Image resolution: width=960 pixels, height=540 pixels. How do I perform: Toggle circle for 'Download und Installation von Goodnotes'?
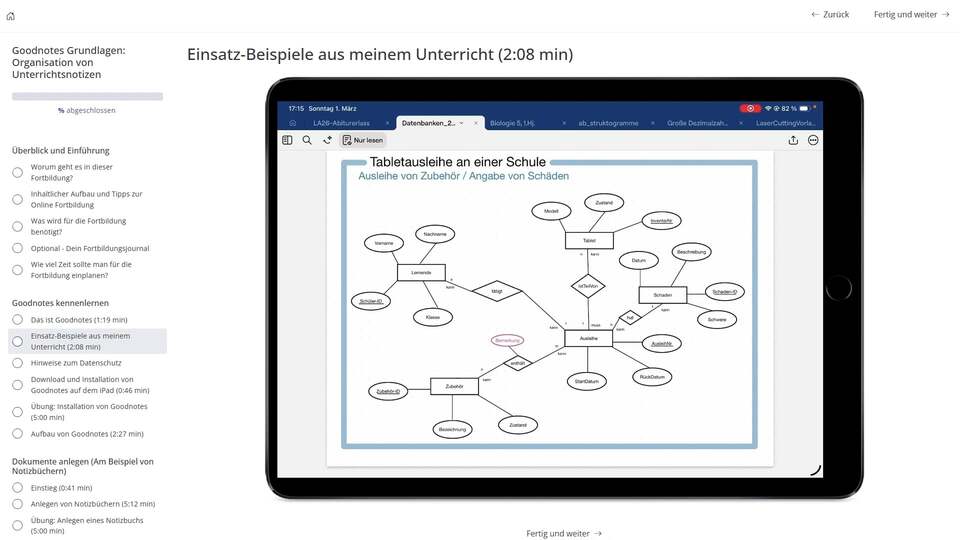pos(18,385)
